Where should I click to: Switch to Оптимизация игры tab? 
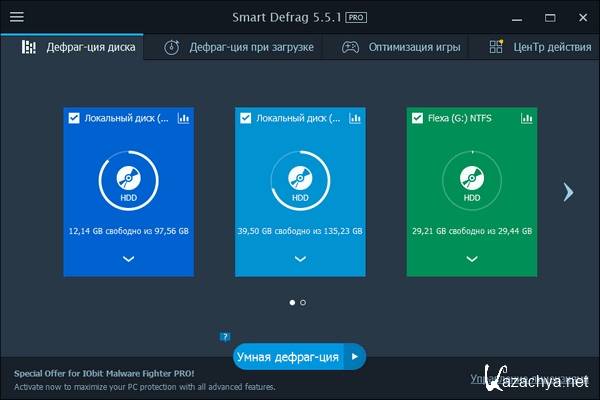[x=405, y=47]
